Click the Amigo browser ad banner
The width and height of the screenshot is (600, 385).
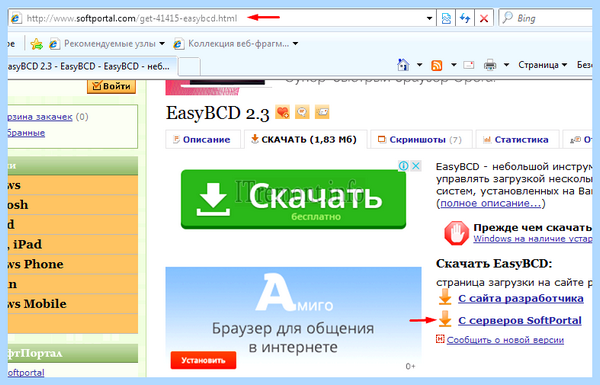click(x=293, y=321)
